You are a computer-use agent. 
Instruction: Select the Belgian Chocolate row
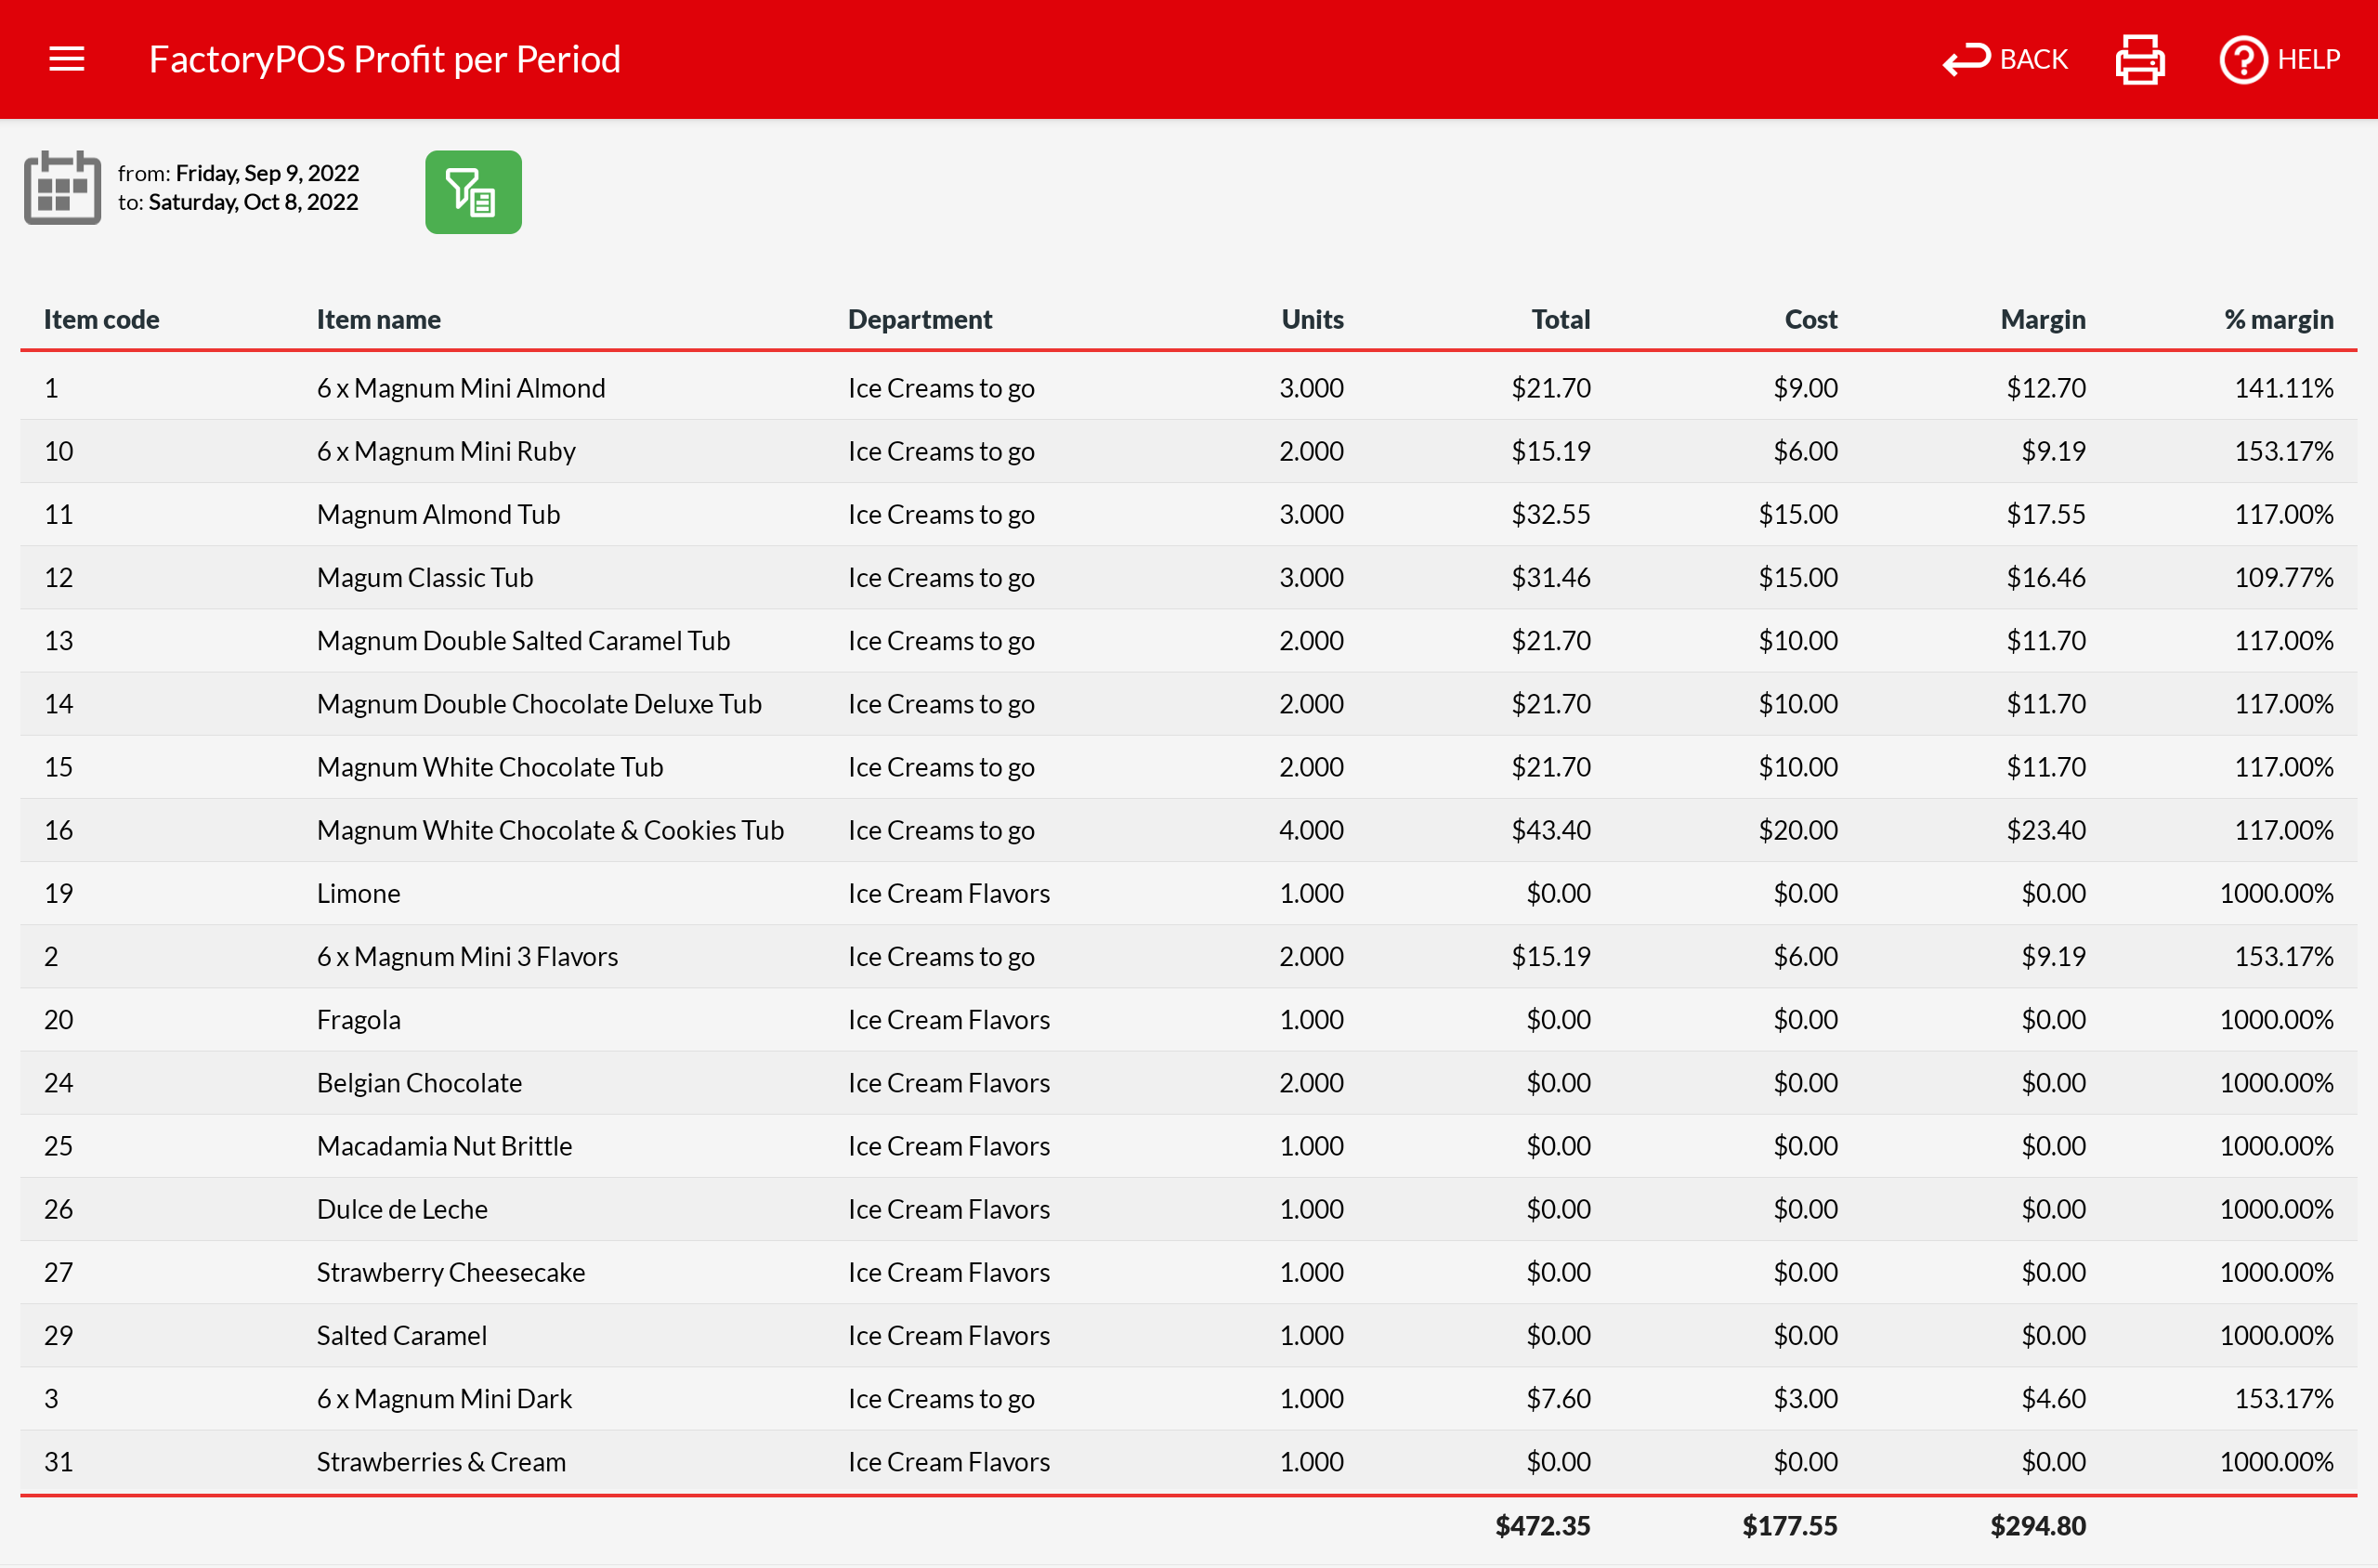pyautogui.click(x=419, y=1083)
